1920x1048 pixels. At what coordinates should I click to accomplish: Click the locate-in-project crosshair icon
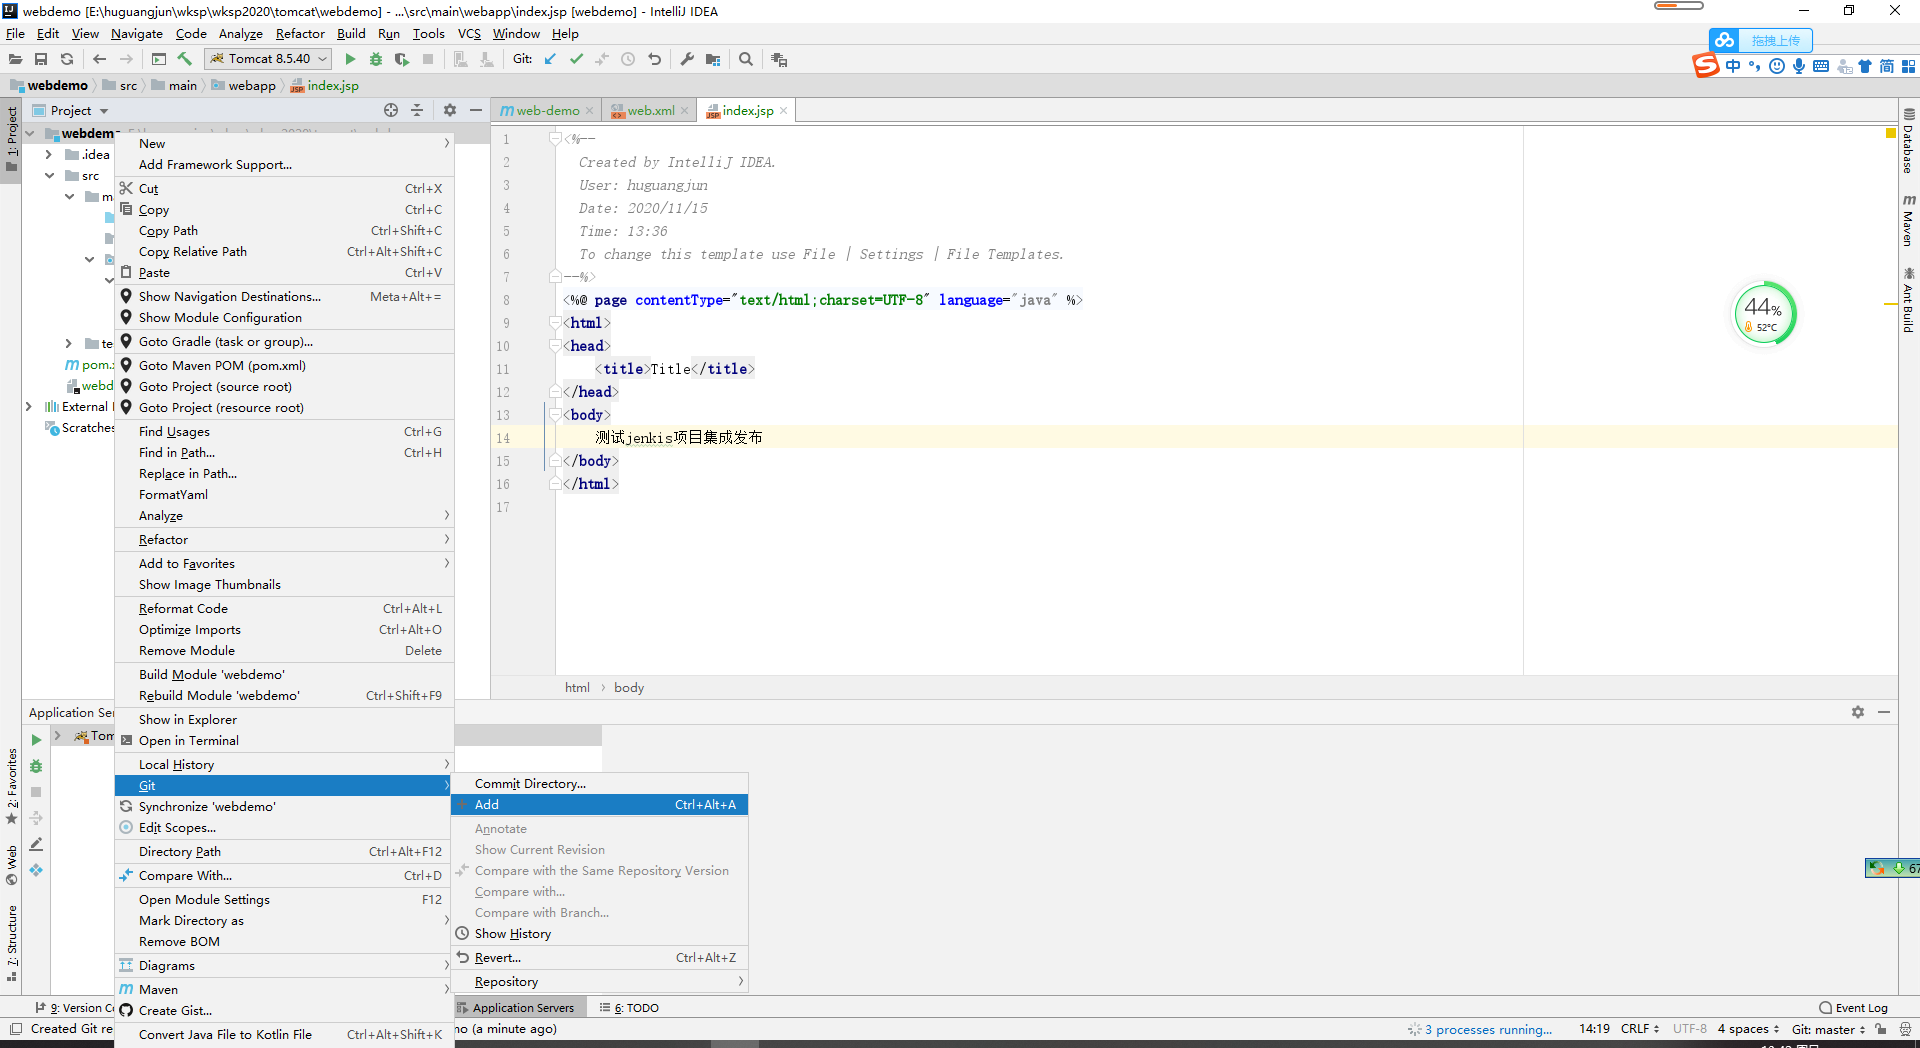391,110
